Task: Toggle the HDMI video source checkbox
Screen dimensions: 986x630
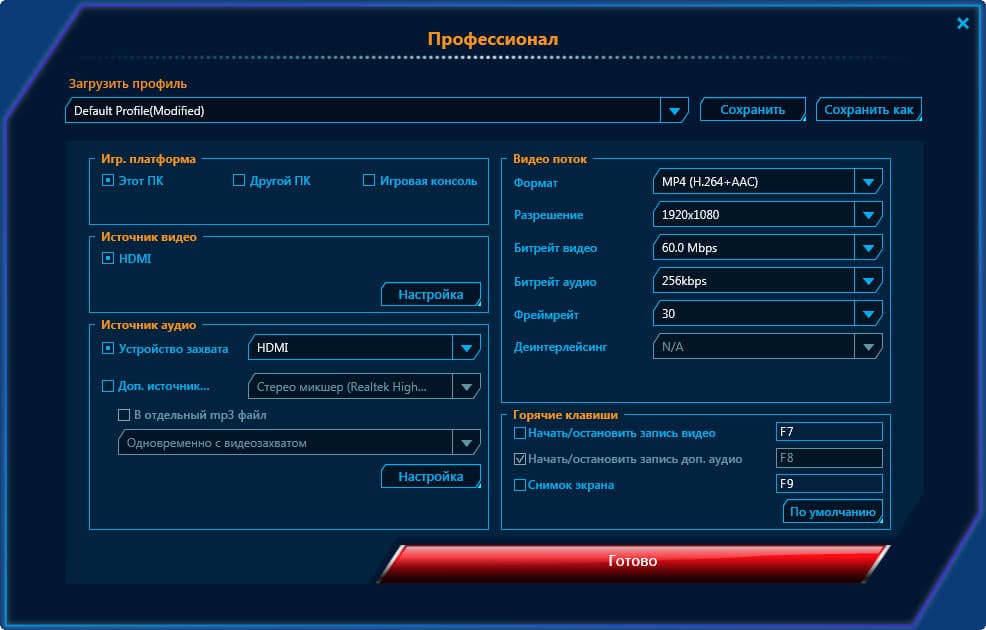Action: (x=108, y=258)
